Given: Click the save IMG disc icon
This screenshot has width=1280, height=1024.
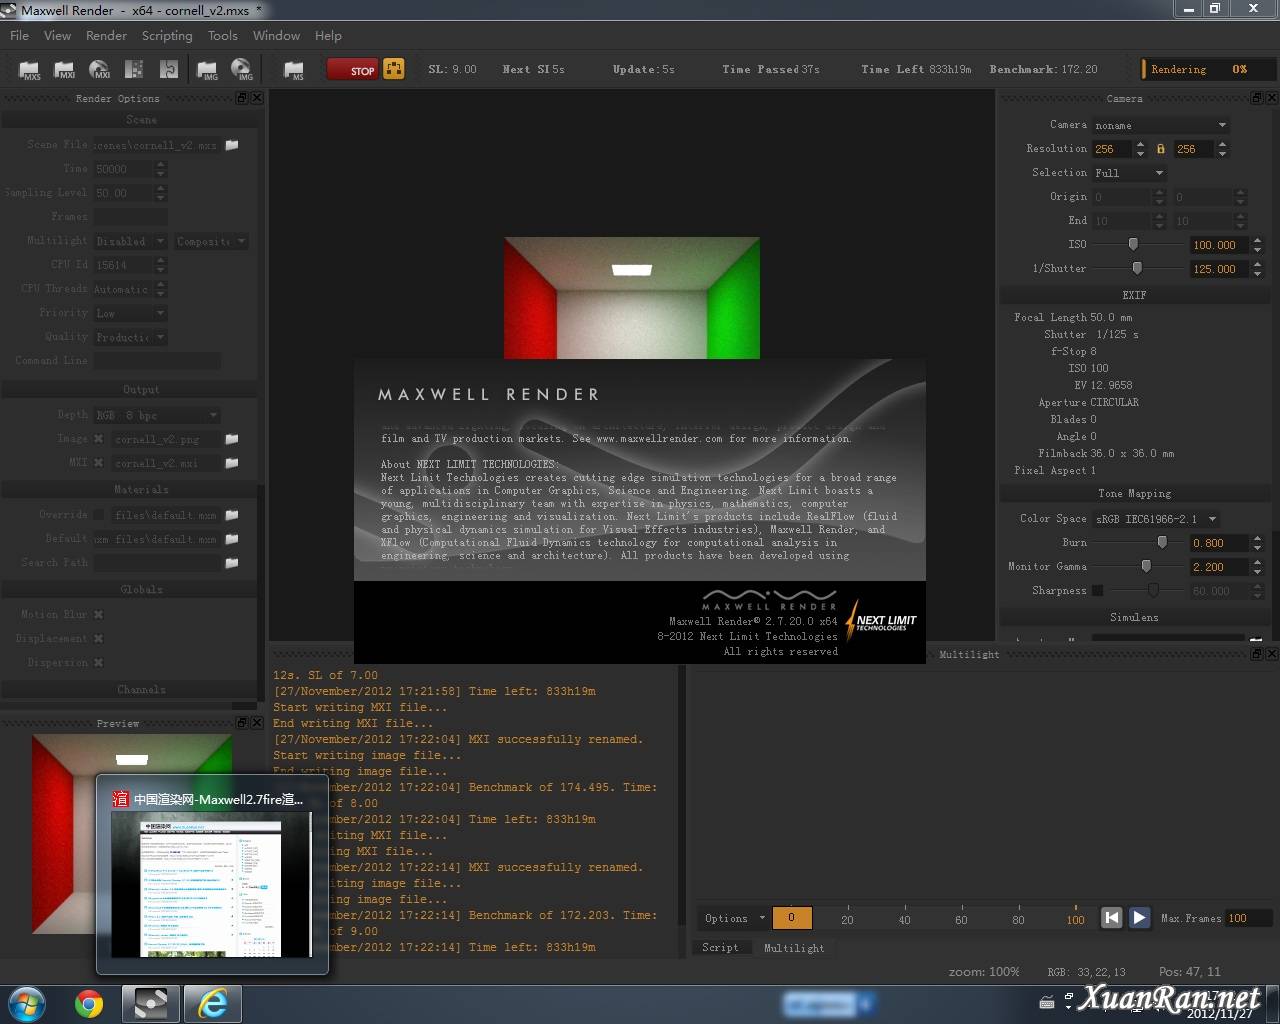Looking at the screenshot, I should [x=242, y=70].
